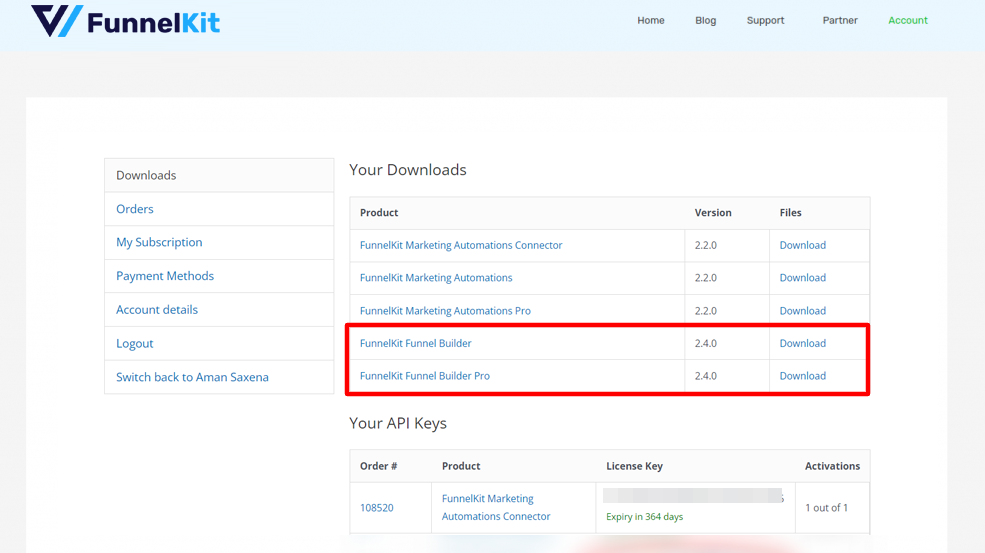Open FunnelKit Marketing Automations Connector product link
The width and height of the screenshot is (985, 553).
pos(460,245)
